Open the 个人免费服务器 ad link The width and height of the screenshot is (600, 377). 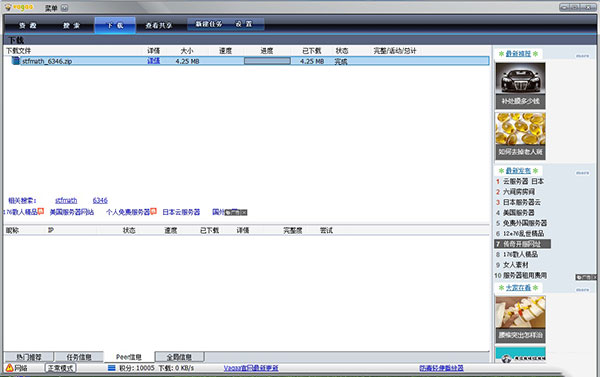point(128,212)
